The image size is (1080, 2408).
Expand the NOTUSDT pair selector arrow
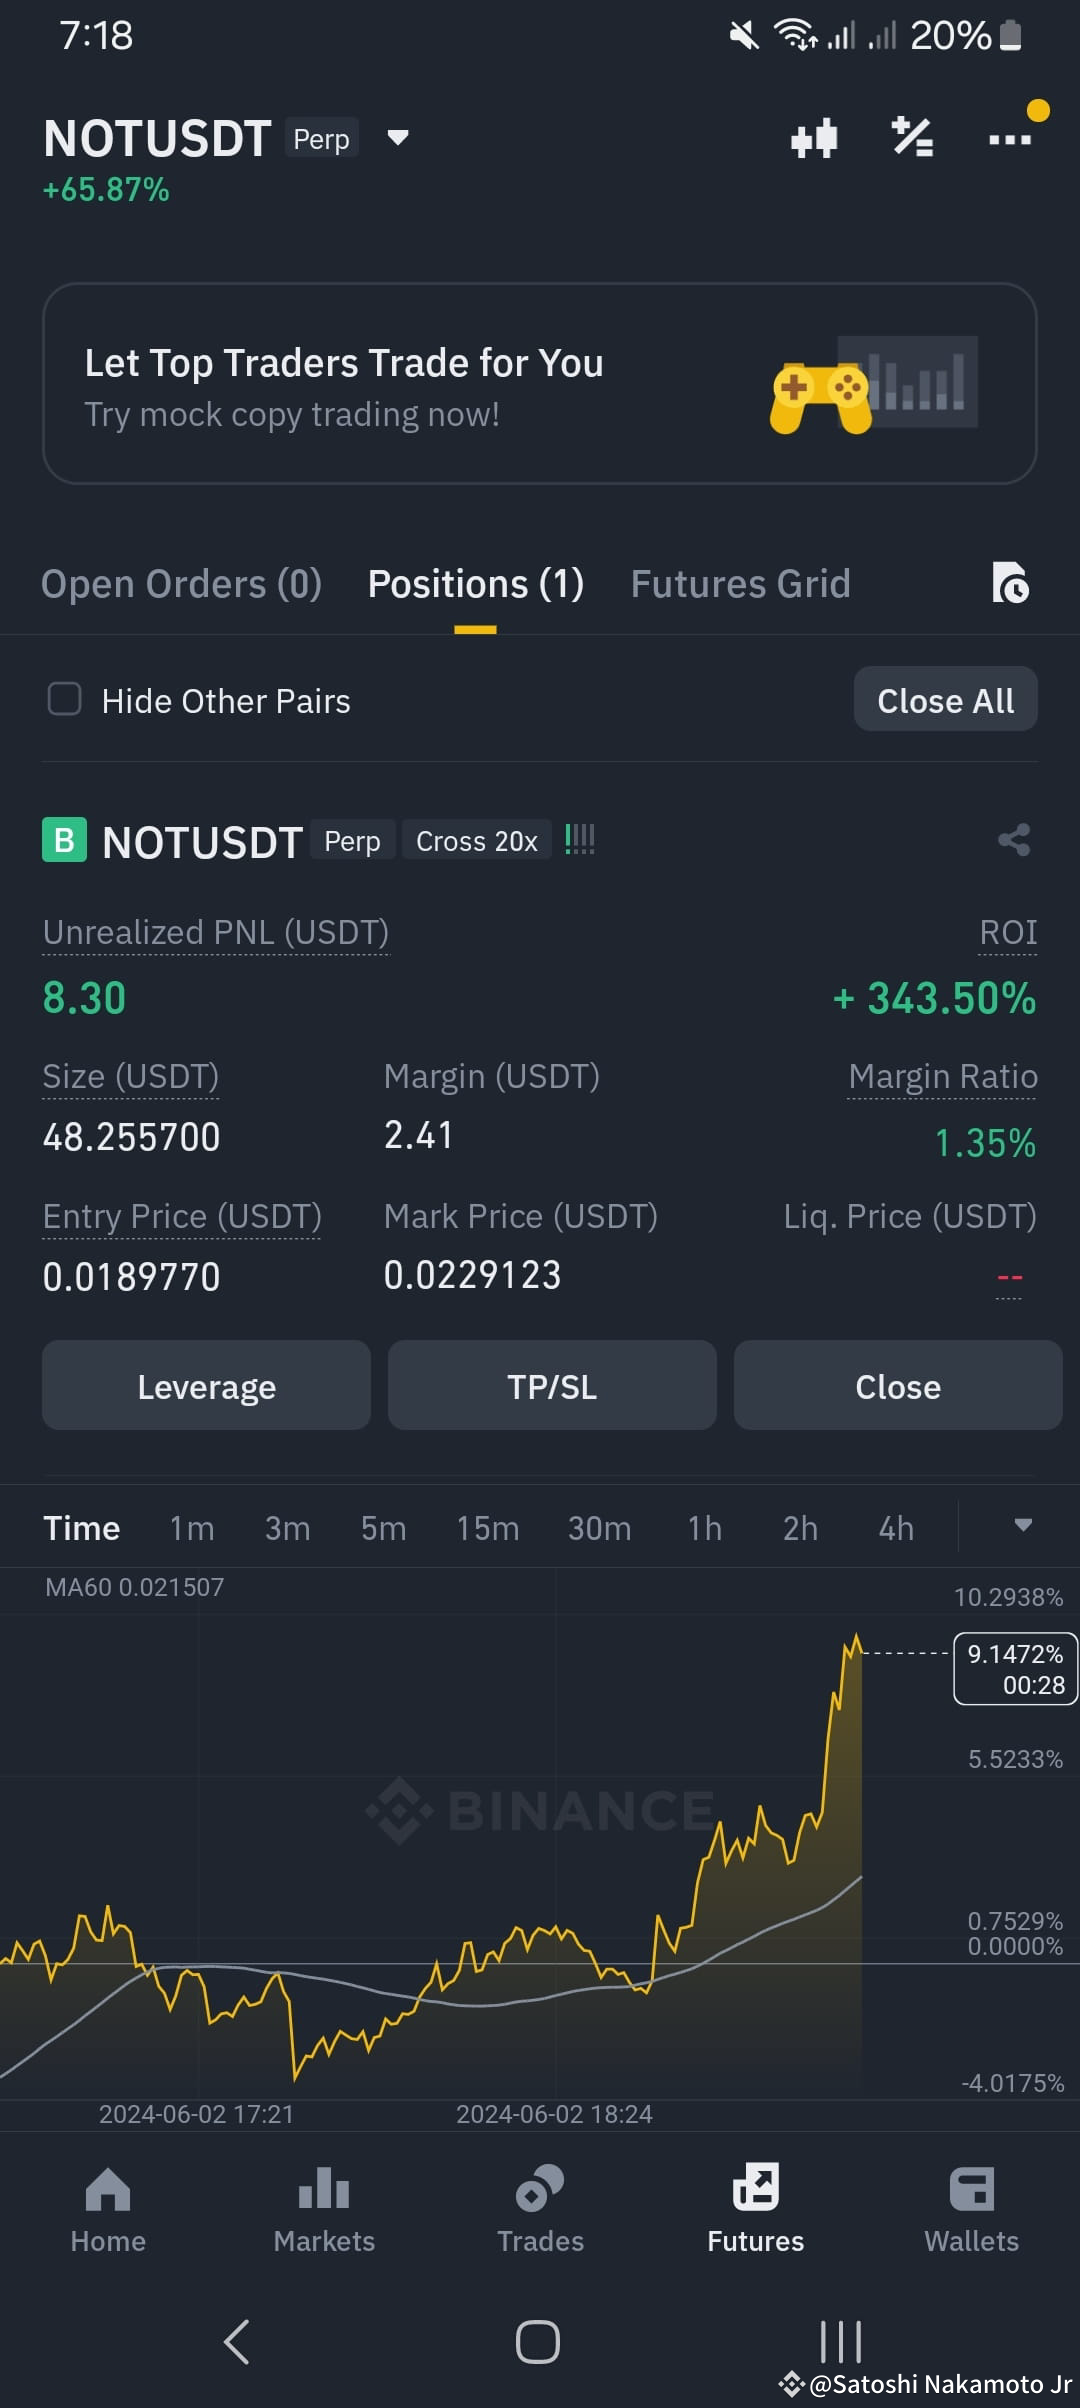coord(398,138)
